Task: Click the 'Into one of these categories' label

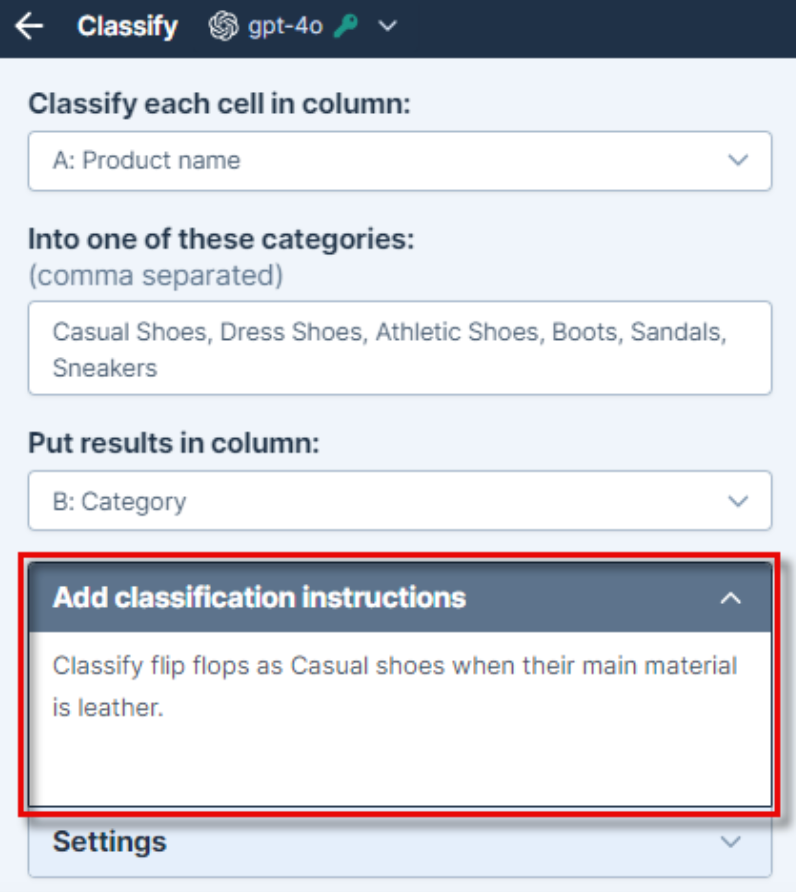Action: (x=221, y=239)
